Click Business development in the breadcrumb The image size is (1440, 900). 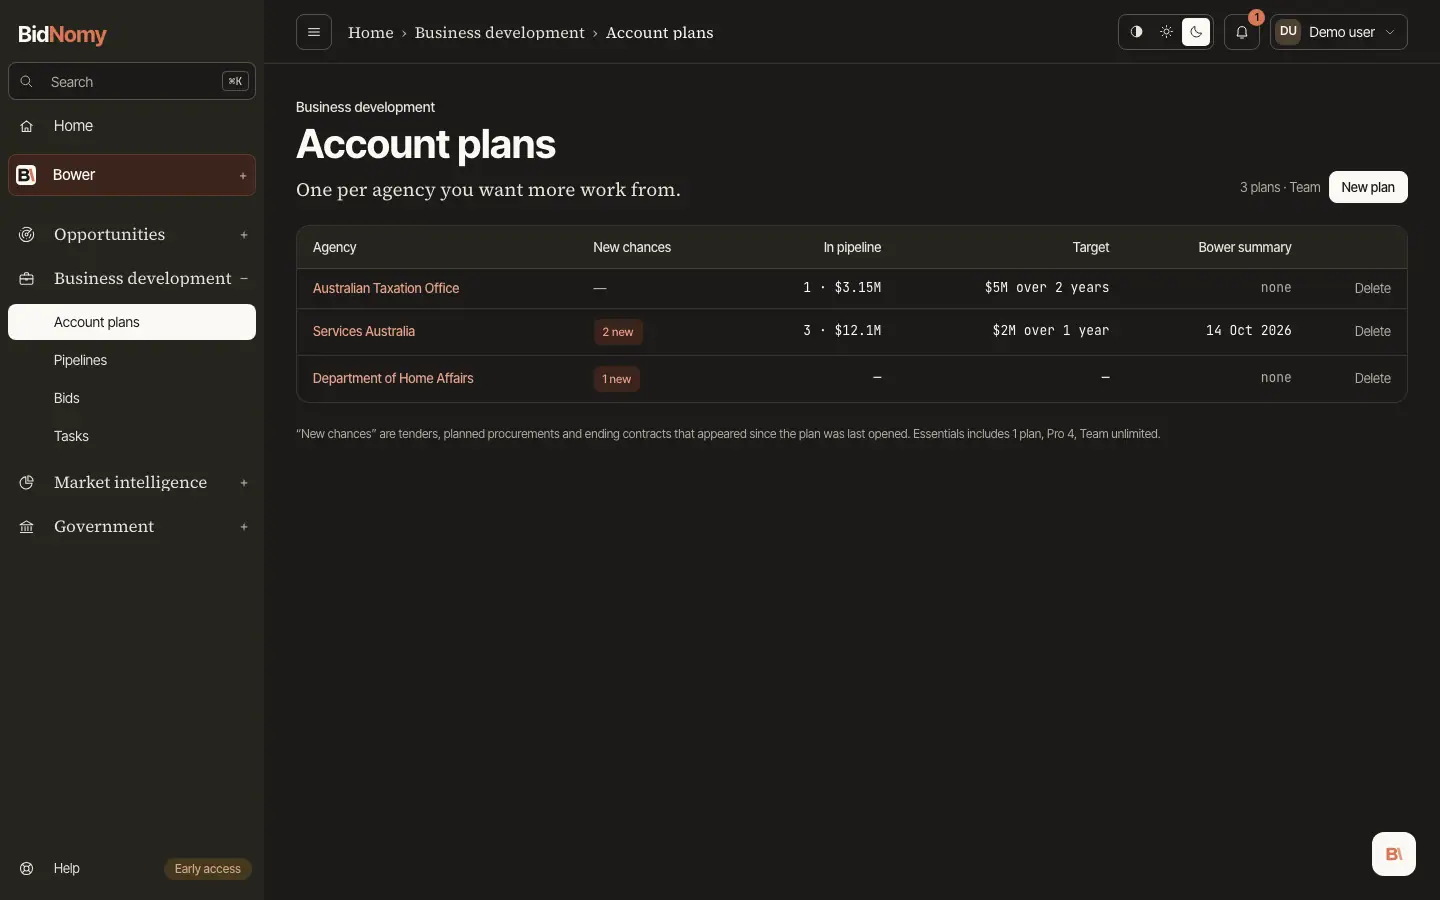coord(500,33)
